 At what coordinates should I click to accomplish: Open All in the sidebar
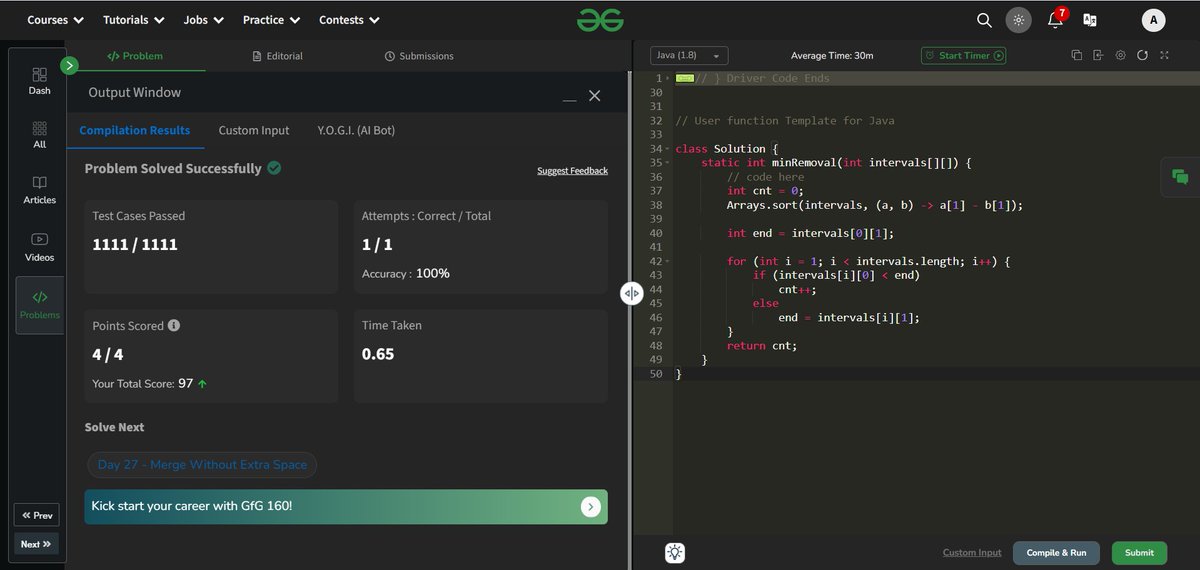pyautogui.click(x=40, y=135)
